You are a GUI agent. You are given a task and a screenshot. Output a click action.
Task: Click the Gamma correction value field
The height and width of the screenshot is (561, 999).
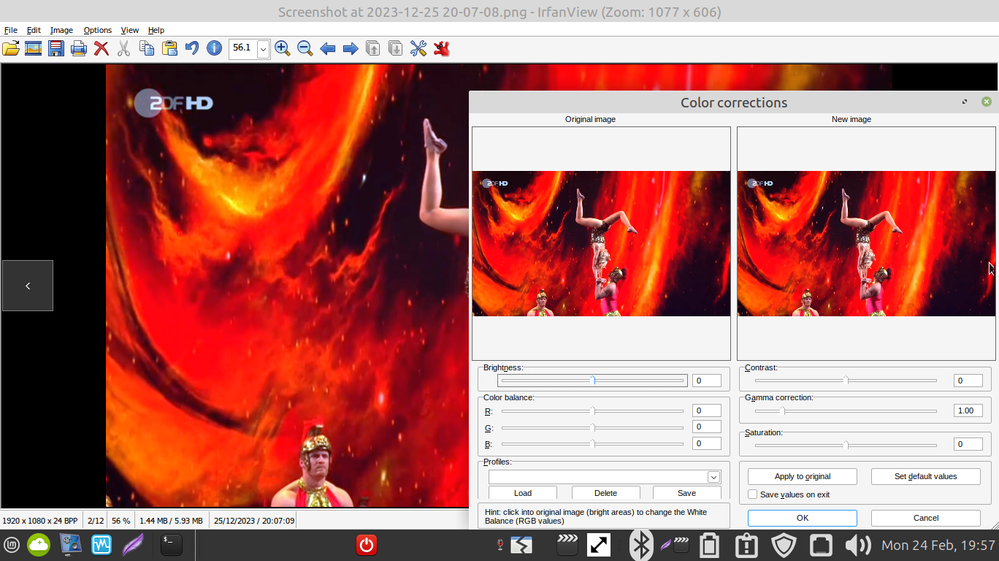[967, 410]
